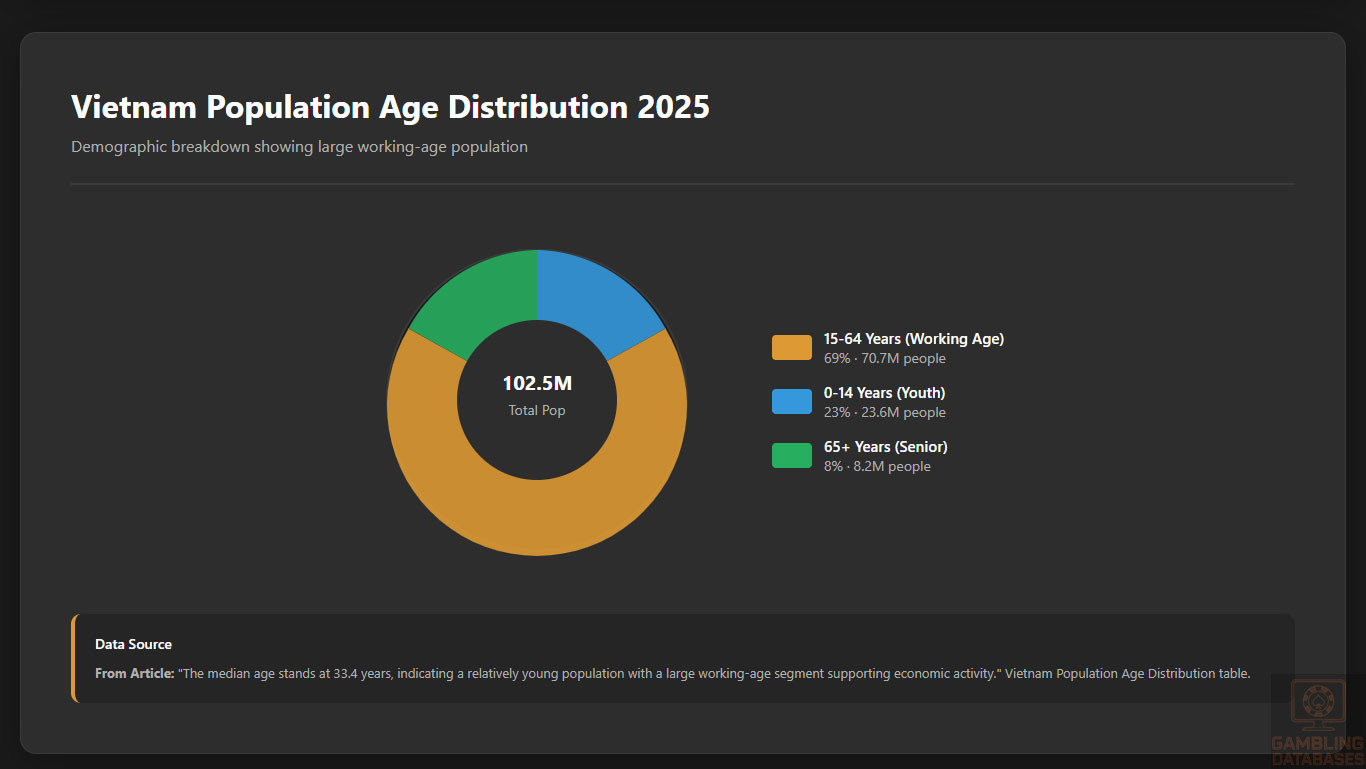Click the 0-14 Years (Youth) label
This screenshot has height=769, width=1366.
[x=884, y=393]
